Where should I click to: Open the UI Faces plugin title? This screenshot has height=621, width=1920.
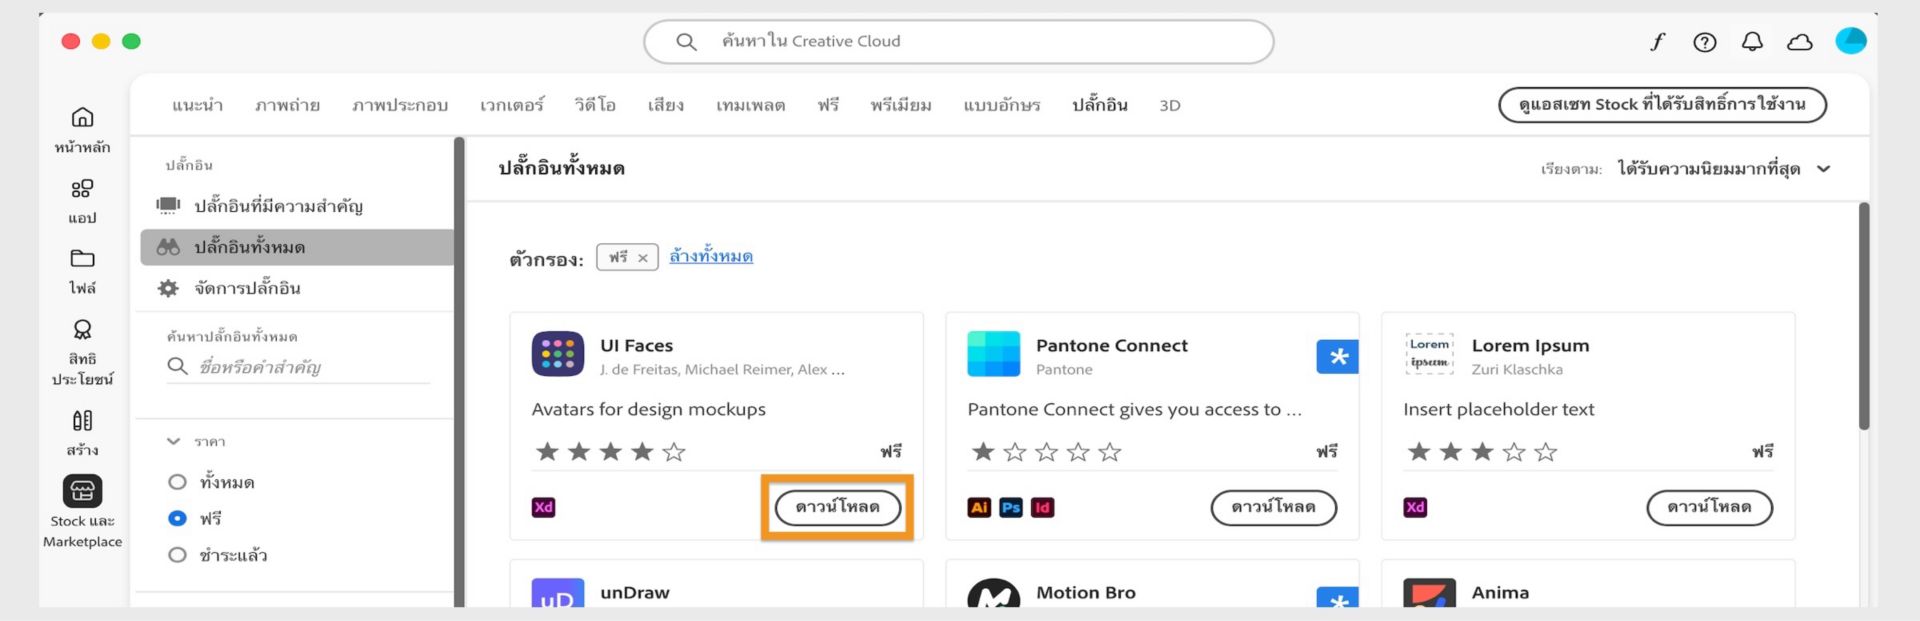(x=636, y=345)
